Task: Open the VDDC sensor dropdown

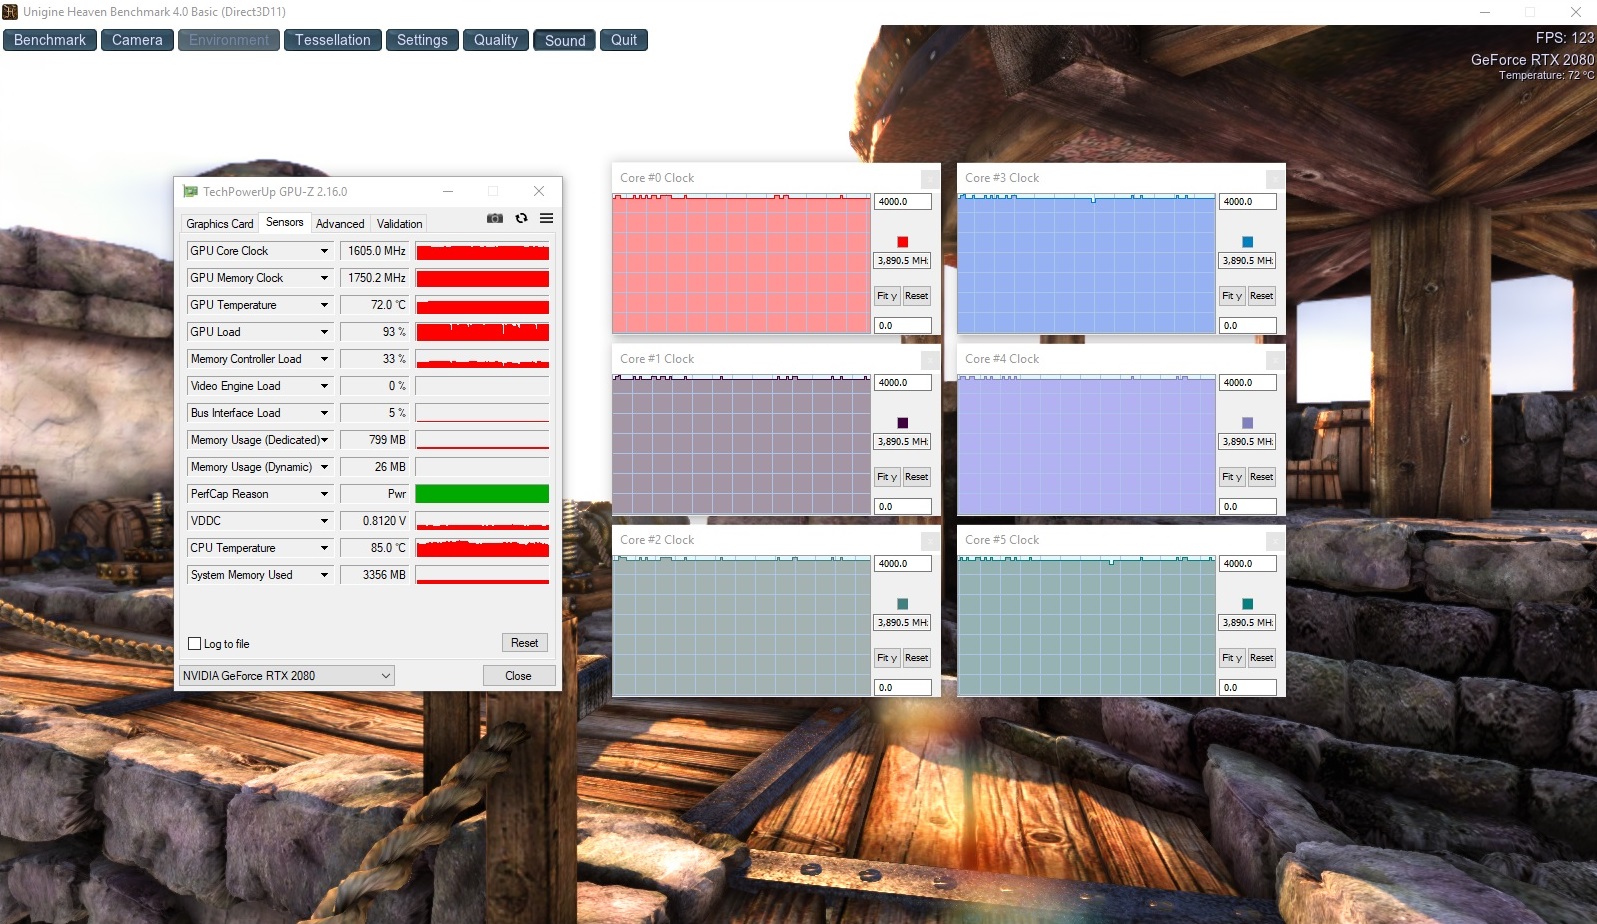Action: point(324,521)
